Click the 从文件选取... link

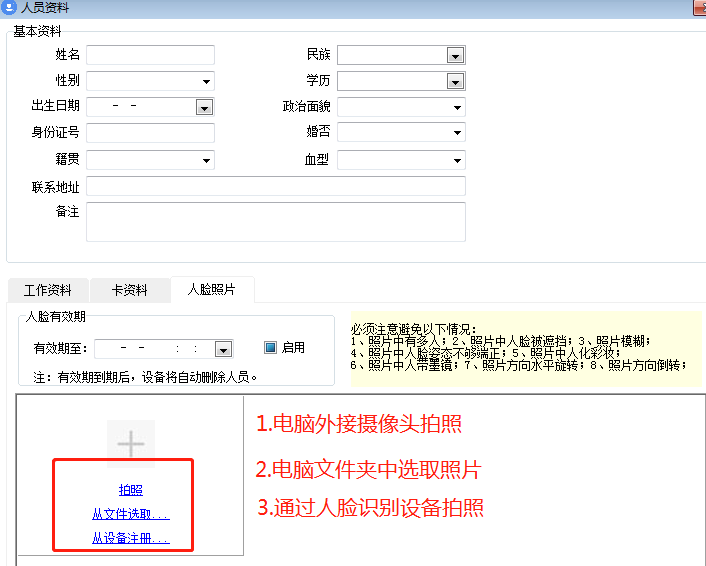(x=131, y=514)
